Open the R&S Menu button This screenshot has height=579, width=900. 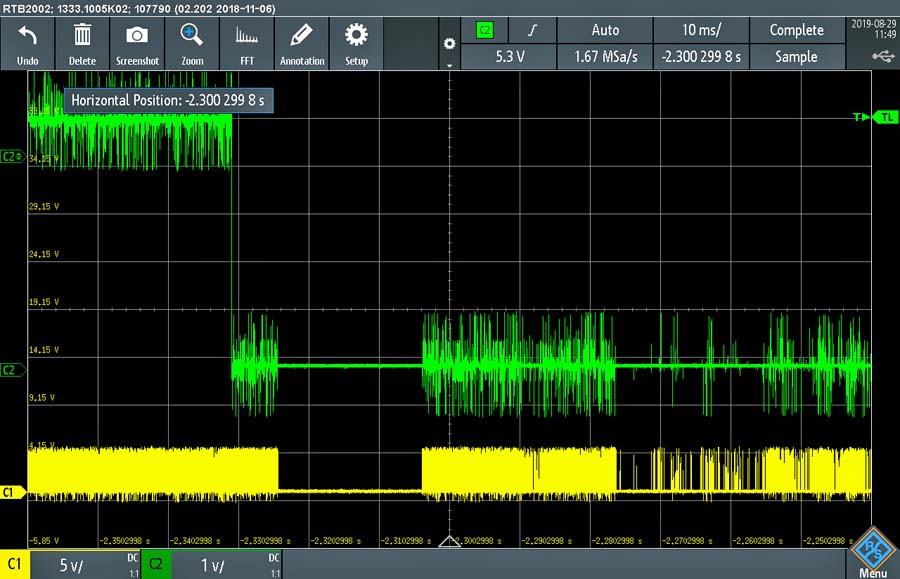coord(873,553)
